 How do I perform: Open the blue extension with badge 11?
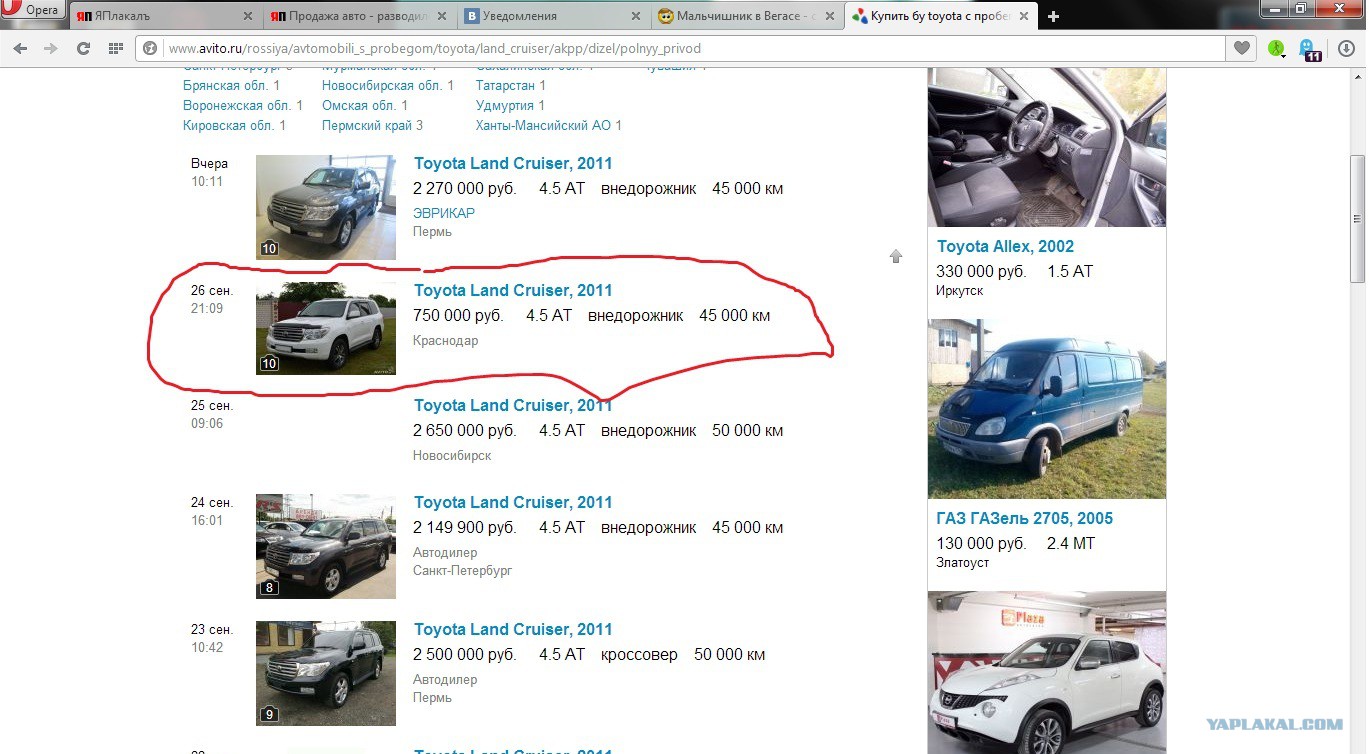[1308, 49]
